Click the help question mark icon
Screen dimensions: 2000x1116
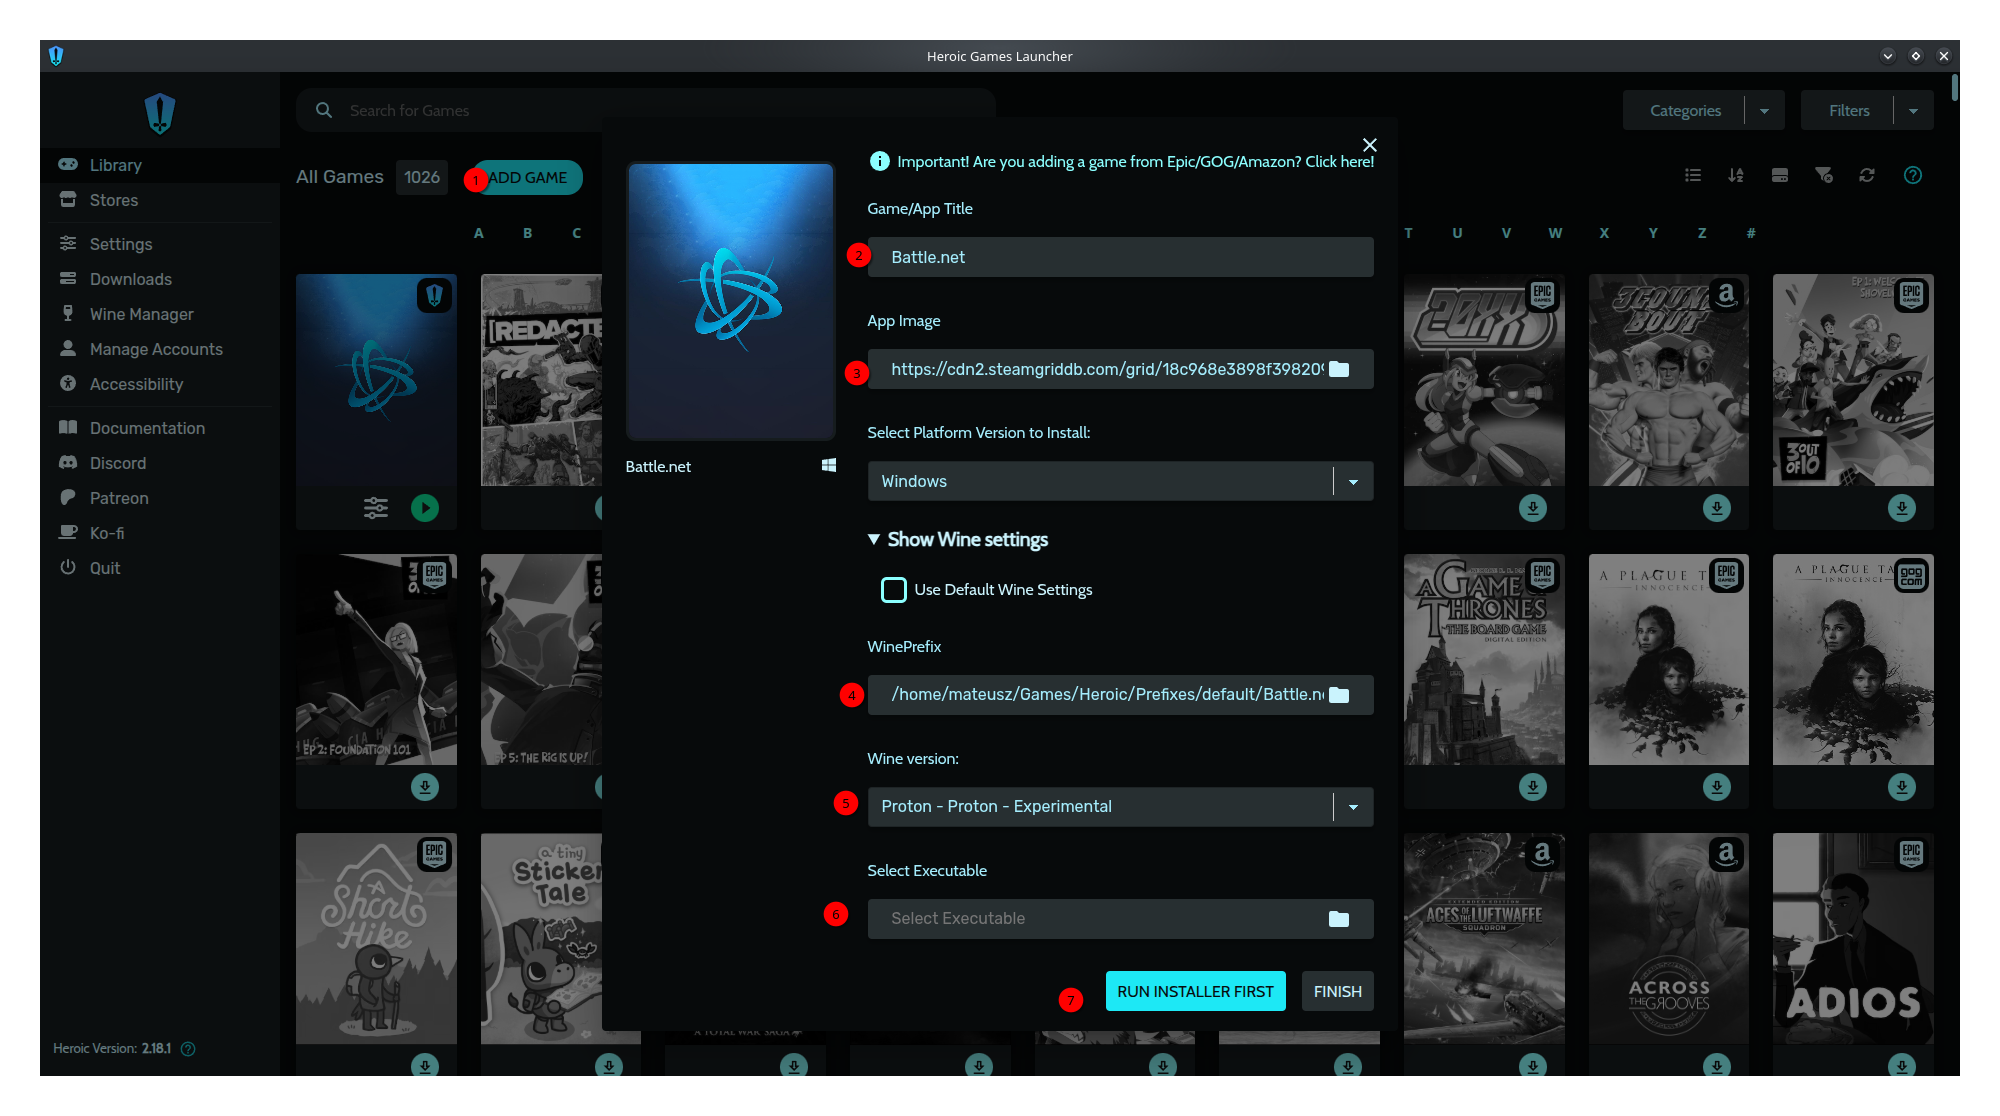point(1913,175)
